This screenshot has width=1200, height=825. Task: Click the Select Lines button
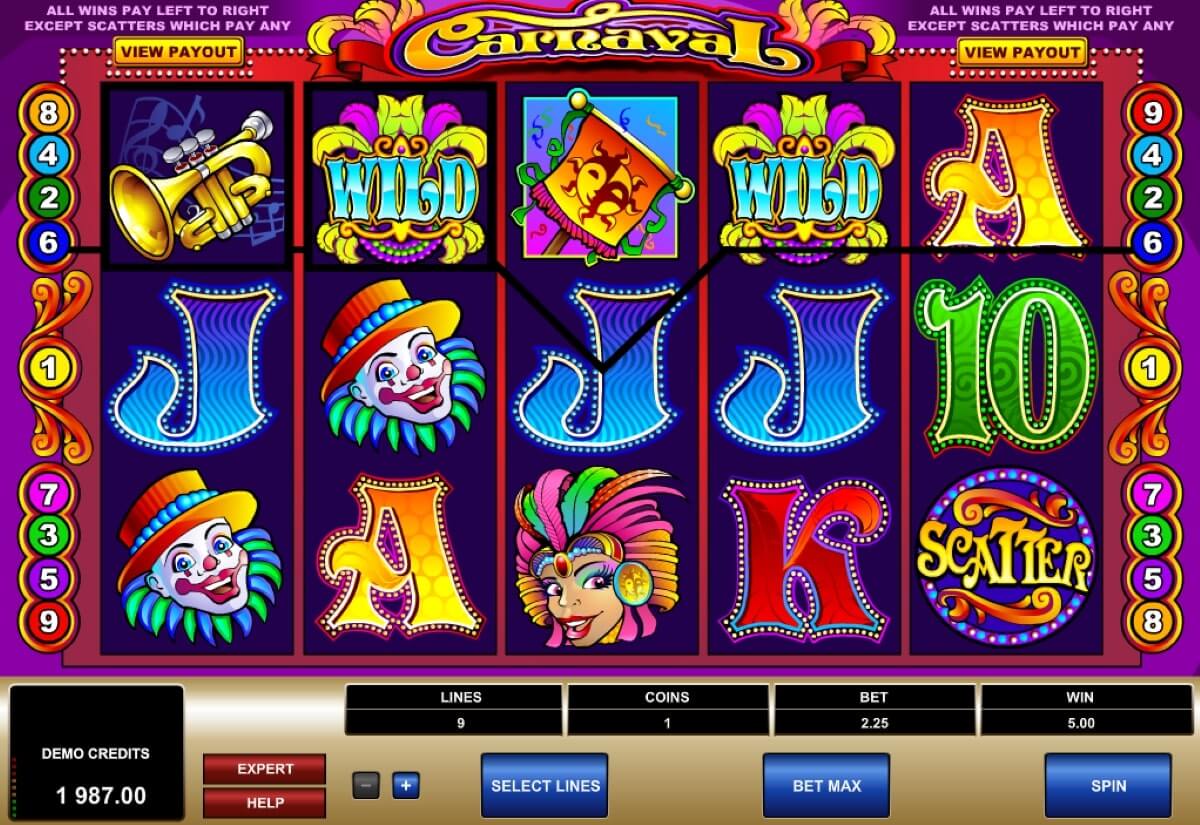[545, 786]
